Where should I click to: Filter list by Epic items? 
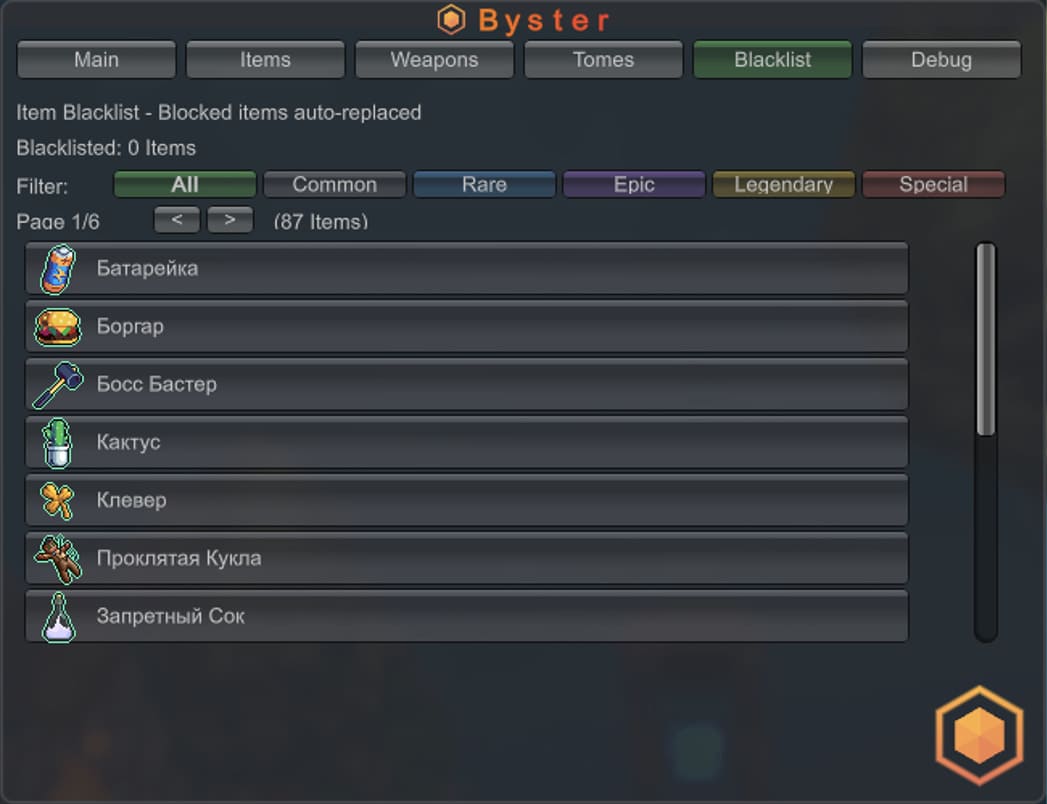[x=634, y=184]
